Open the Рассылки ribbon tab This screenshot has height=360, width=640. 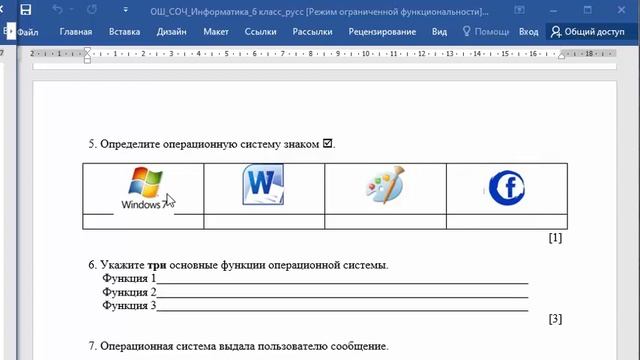click(x=312, y=32)
